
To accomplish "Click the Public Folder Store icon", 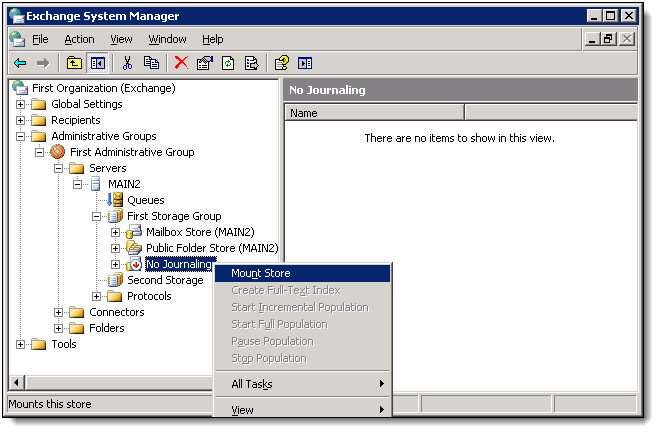I will click(x=134, y=247).
